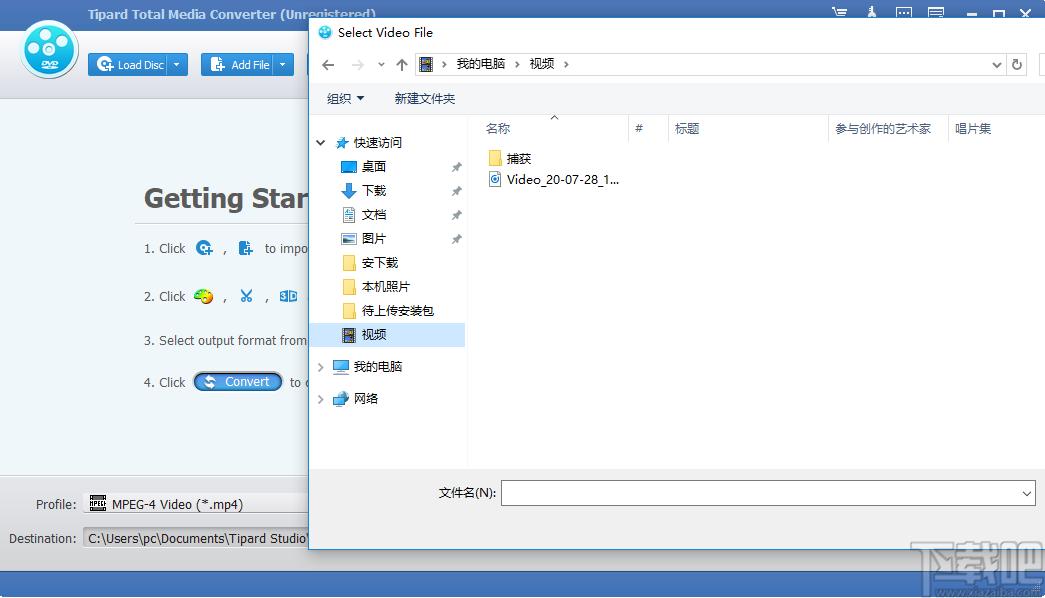Expand the 网络 tree node
This screenshot has width=1045, height=598.
pyautogui.click(x=321, y=399)
